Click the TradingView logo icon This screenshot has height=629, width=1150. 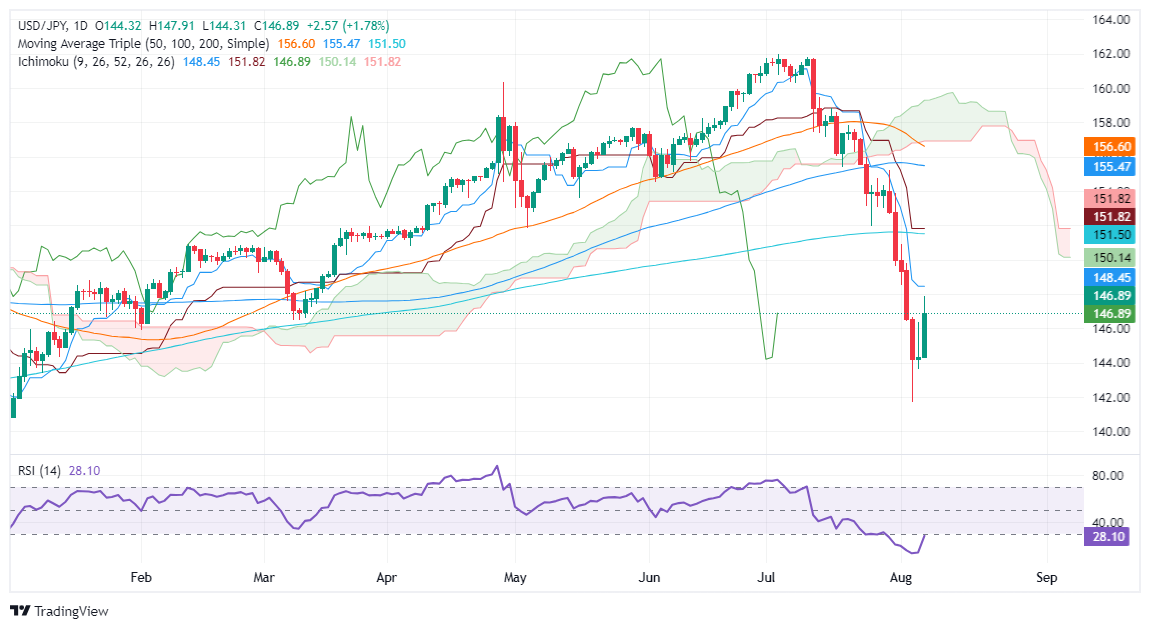[x=20, y=610]
